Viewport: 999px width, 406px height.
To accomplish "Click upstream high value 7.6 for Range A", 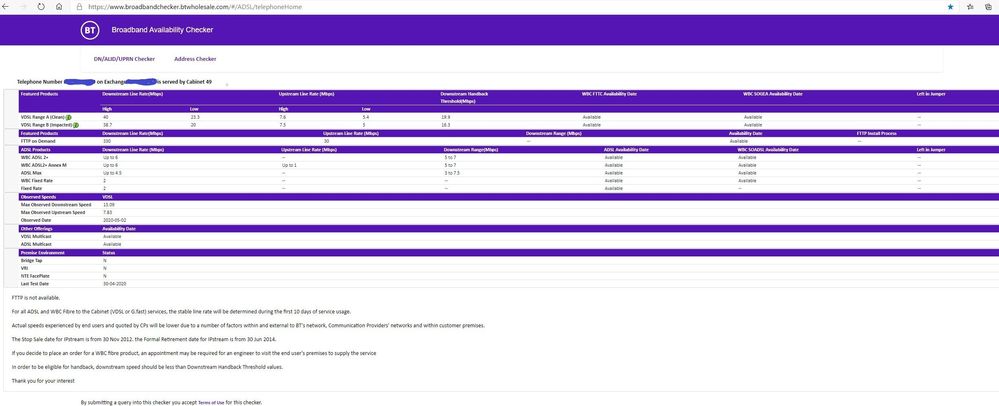I will click(282, 117).
